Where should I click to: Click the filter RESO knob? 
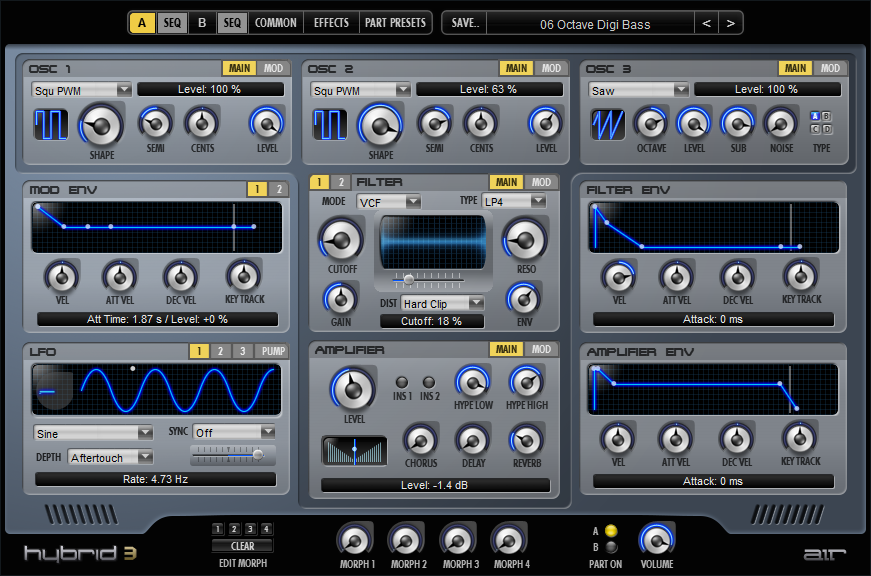coord(525,240)
